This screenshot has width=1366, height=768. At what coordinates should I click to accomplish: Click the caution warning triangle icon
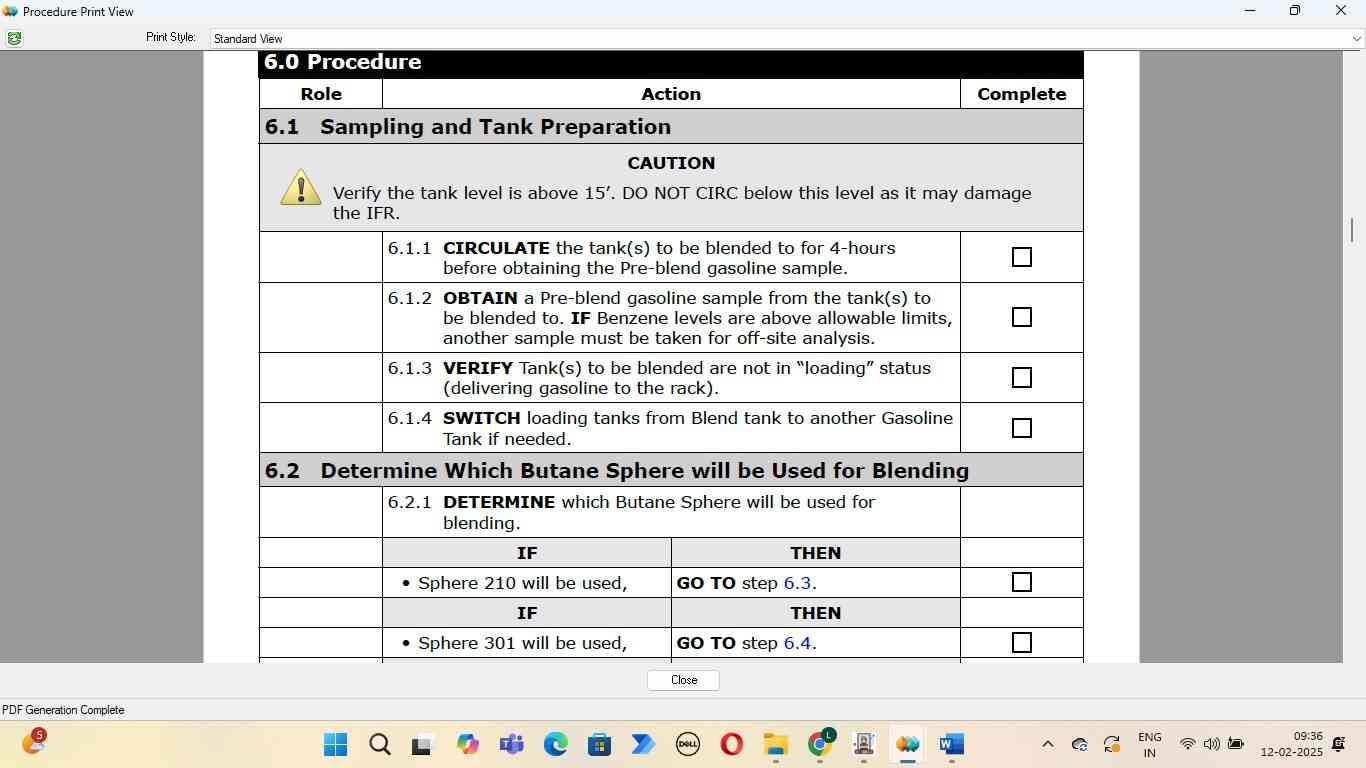tap(301, 188)
